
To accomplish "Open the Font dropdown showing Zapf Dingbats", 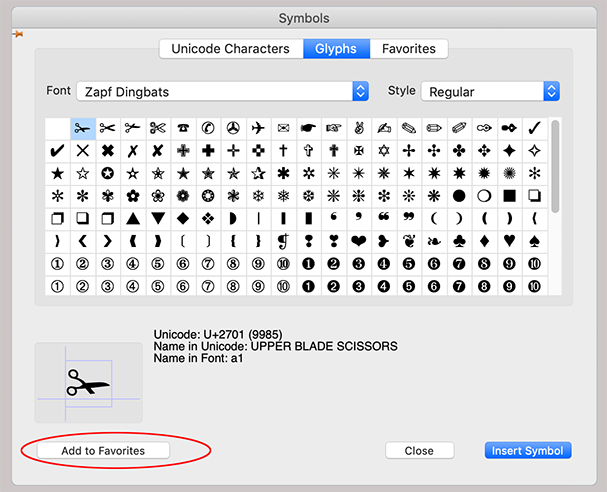I will coord(222,91).
